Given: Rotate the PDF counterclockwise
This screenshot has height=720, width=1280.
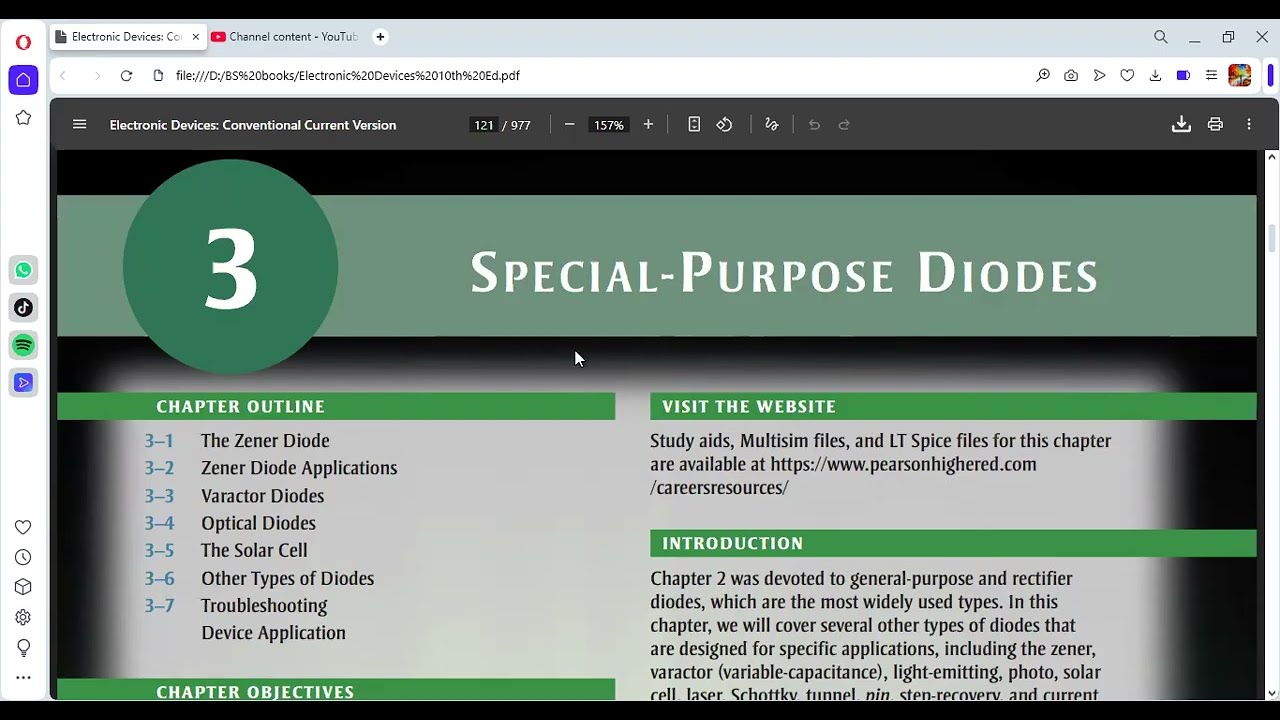Looking at the screenshot, I should [725, 125].
